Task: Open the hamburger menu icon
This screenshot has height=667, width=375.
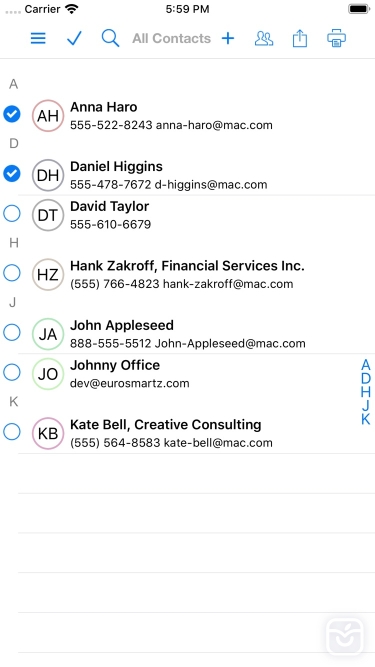Action: [x=38, y=38]
